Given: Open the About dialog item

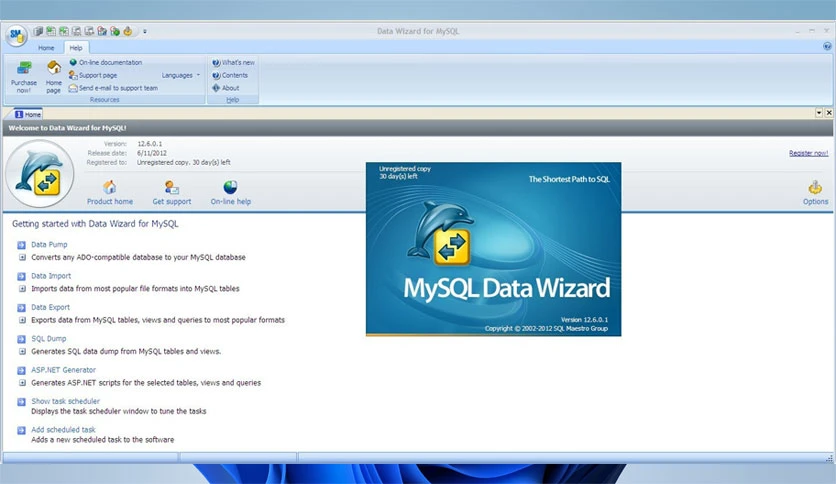Looking at the screenshot, I should pos(226,88).
